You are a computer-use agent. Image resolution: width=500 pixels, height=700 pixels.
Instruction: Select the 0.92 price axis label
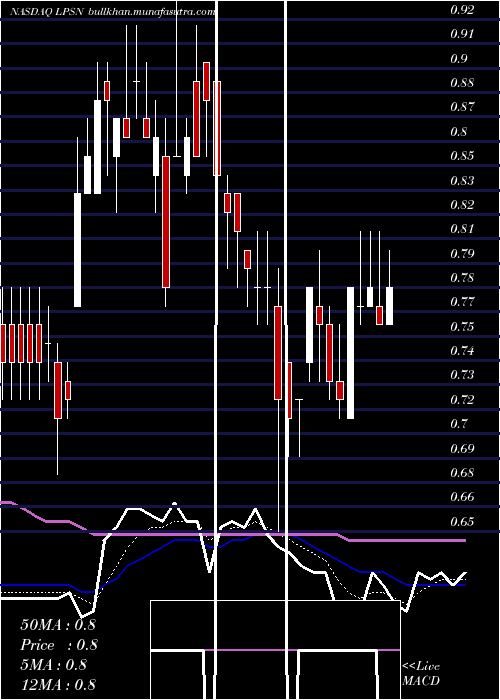[x=462, y=9]
